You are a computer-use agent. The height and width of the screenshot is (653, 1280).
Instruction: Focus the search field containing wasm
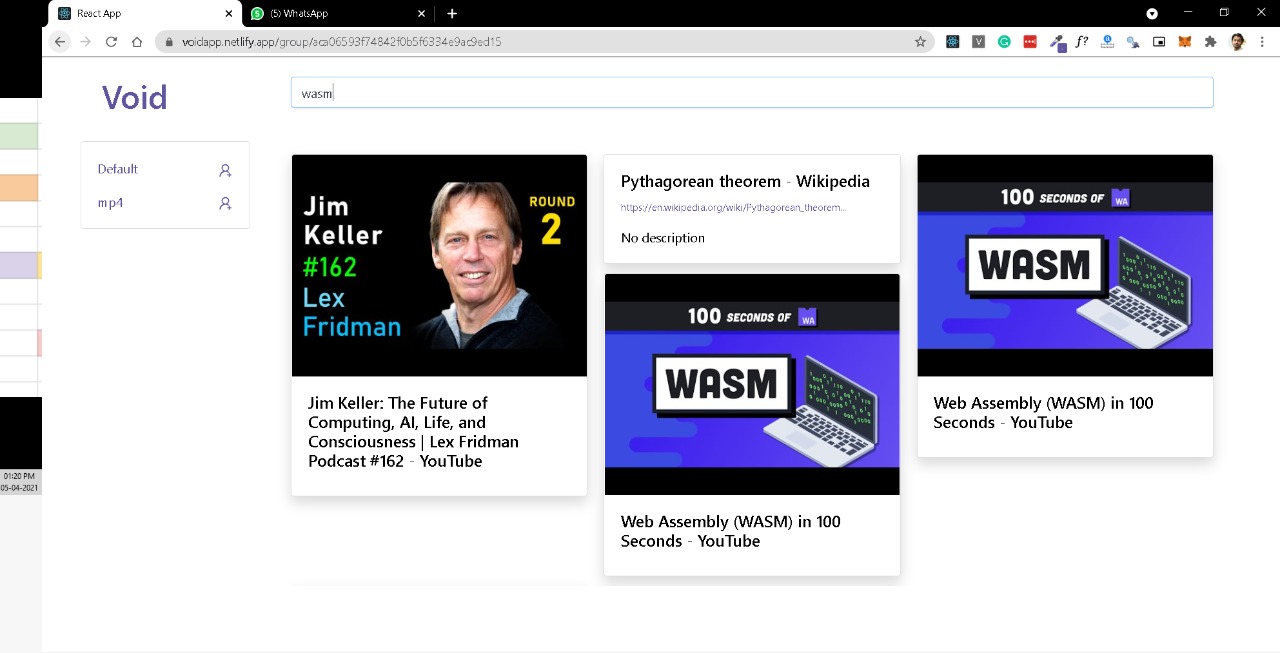tap(752, 93)
